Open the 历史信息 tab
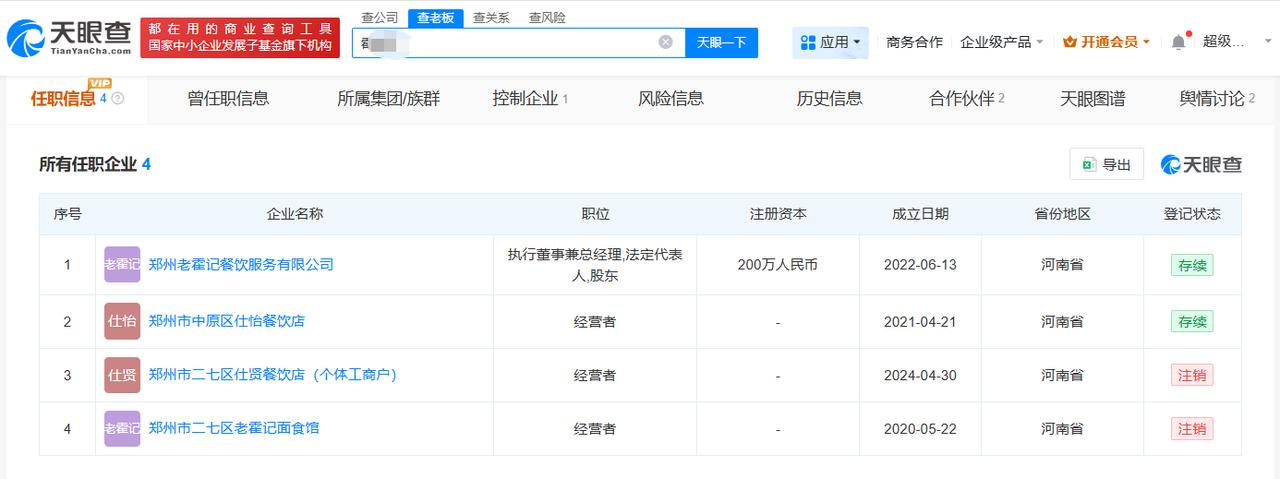Viewport: 1280px width, 479px height. coord(829,99)
